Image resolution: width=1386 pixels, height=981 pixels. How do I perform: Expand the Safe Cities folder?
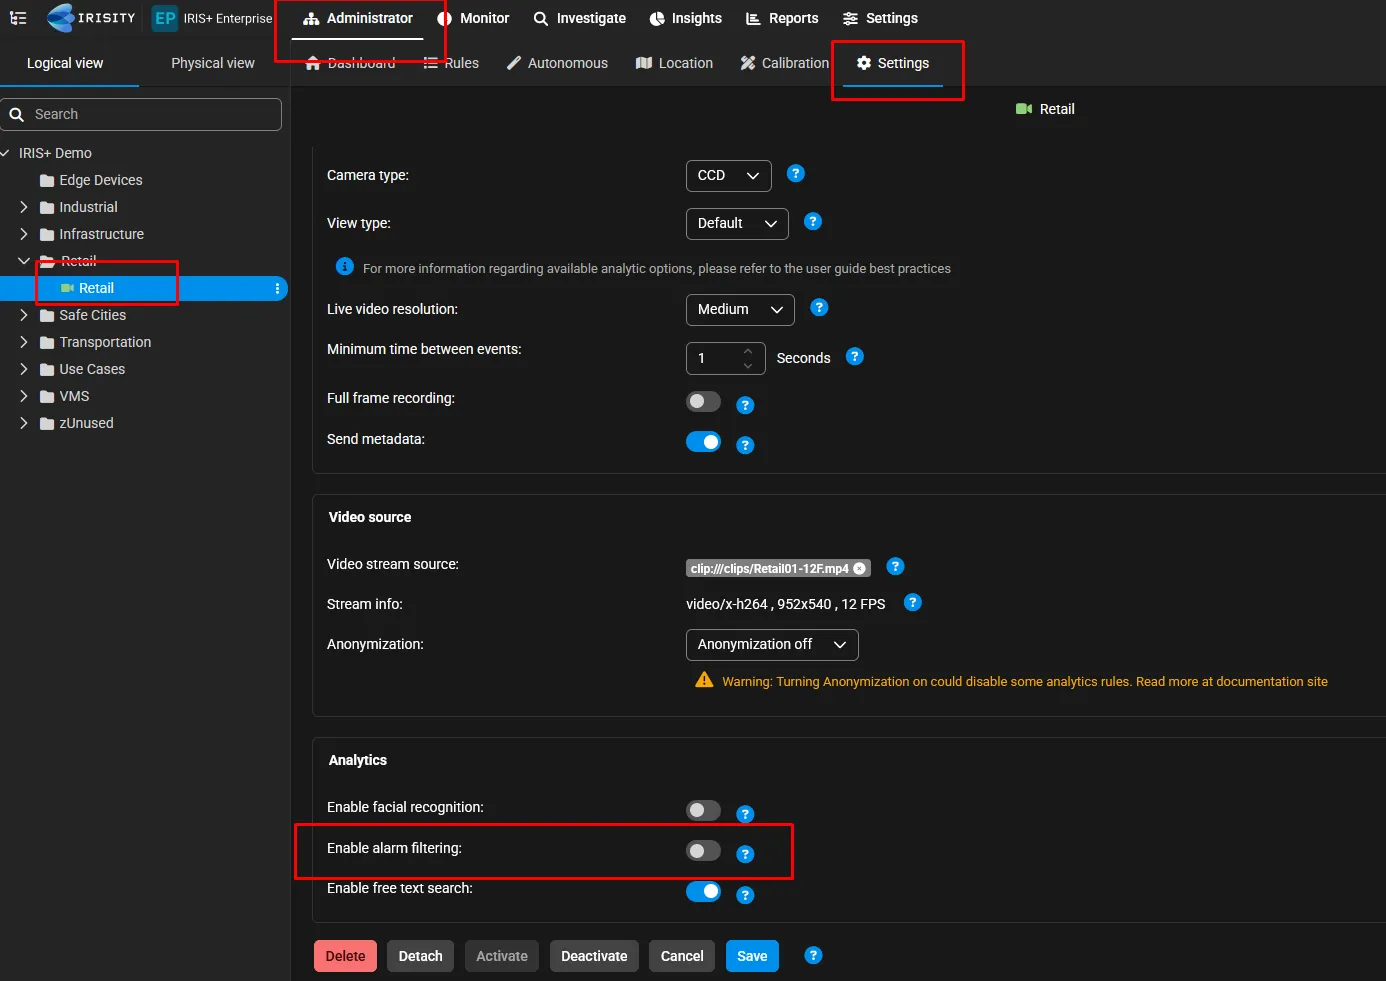(x=24, y=315)
